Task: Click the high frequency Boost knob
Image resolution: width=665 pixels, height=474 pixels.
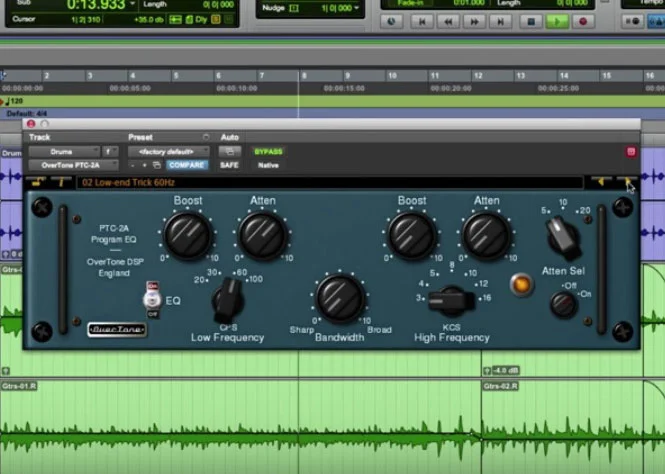Action: pos(412,235)
